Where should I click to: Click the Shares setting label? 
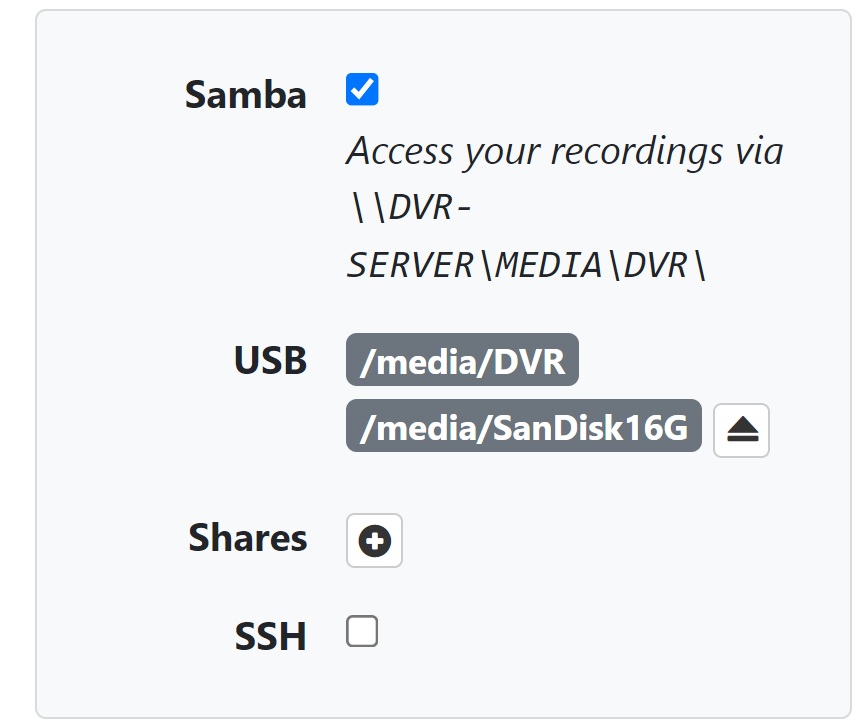247,538
